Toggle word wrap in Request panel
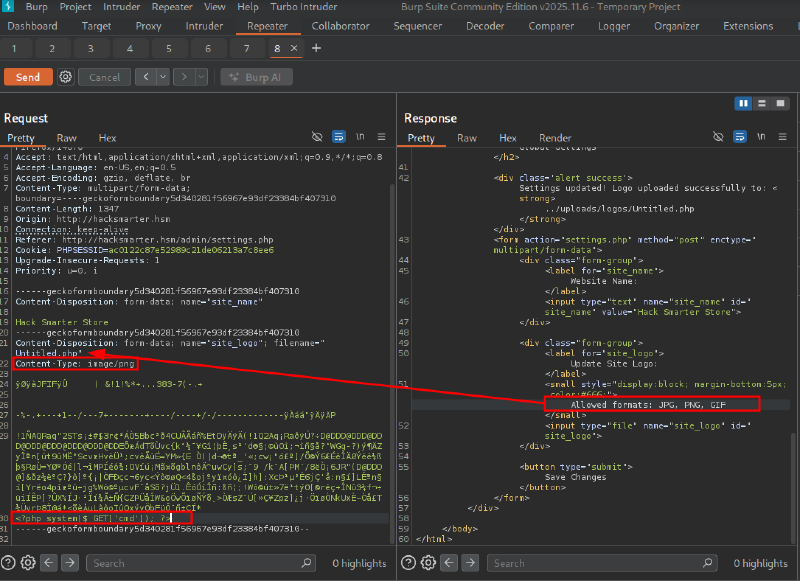The width and height of the screenshot is (800, 581). 339,137
